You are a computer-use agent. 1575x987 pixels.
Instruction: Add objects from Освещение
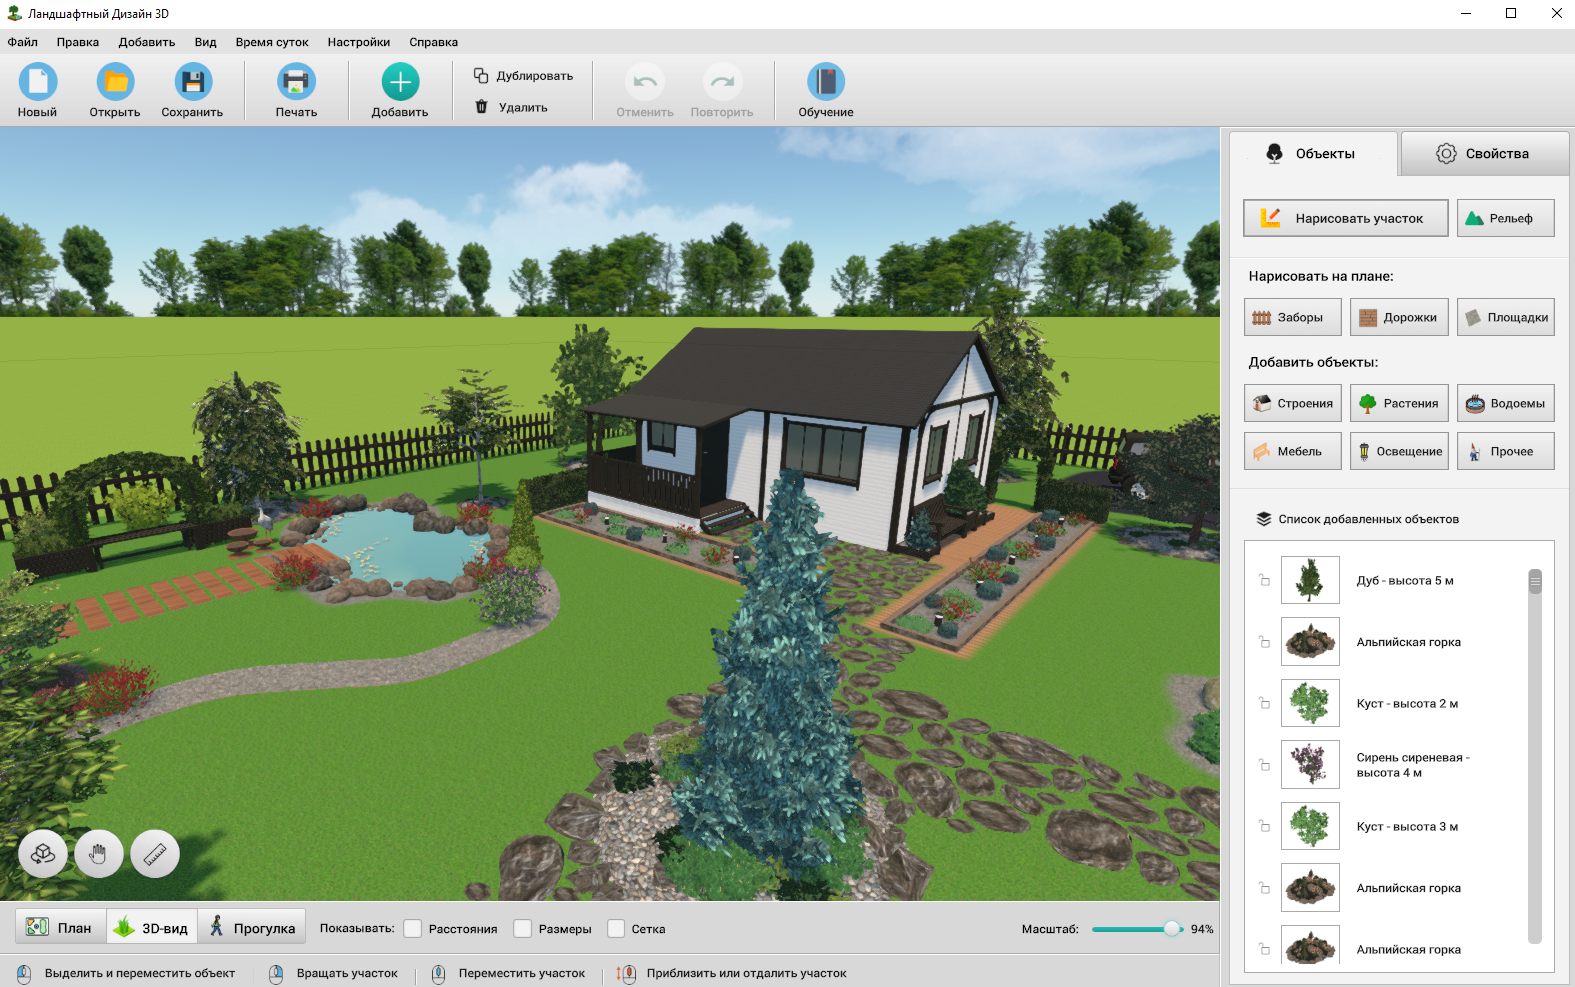click(x=1399, y=451)
